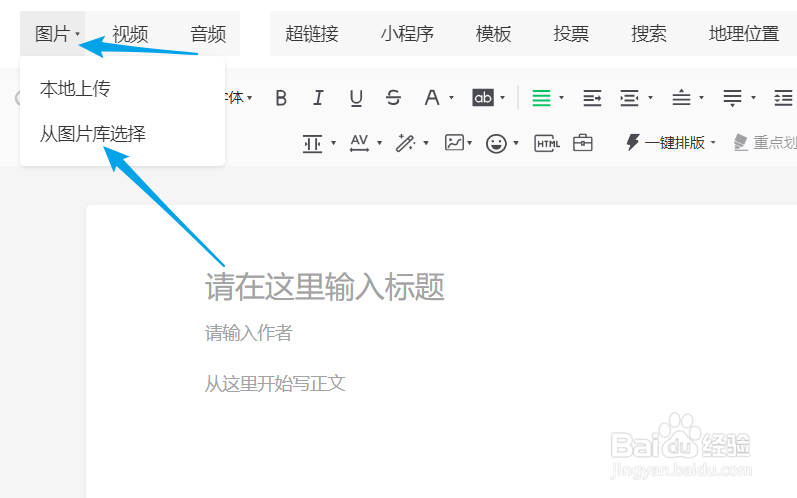This screenshot has height=498, width=797.
Task: Expand the spacing after paragraph dropdown
Action: (753, 98)
